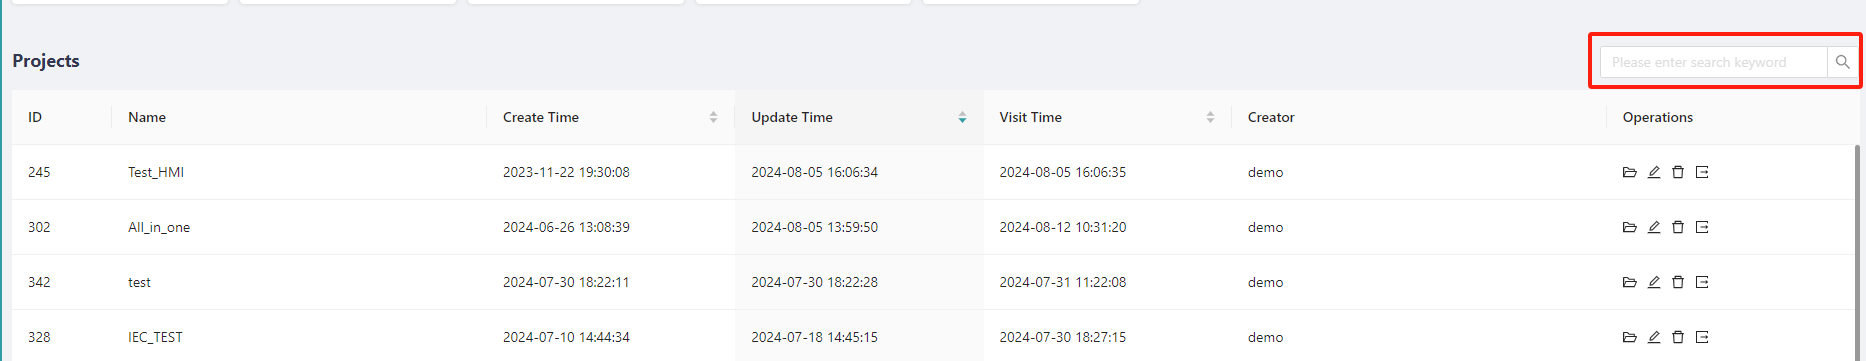Click the search magnifier button
Viewport: 1866px width, 361px height.
pos(1842,62)
